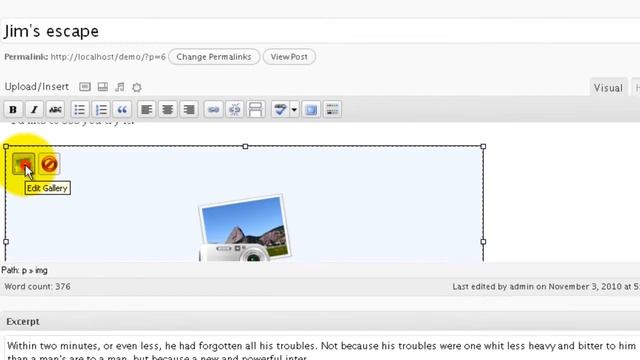
Task: Toggle bold formatting
Action: point(13,109)
